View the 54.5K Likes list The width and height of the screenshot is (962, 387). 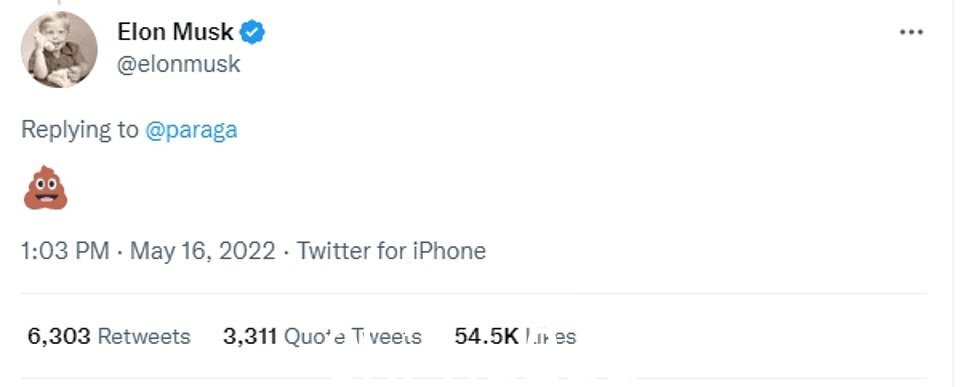[x=515, y=336]
